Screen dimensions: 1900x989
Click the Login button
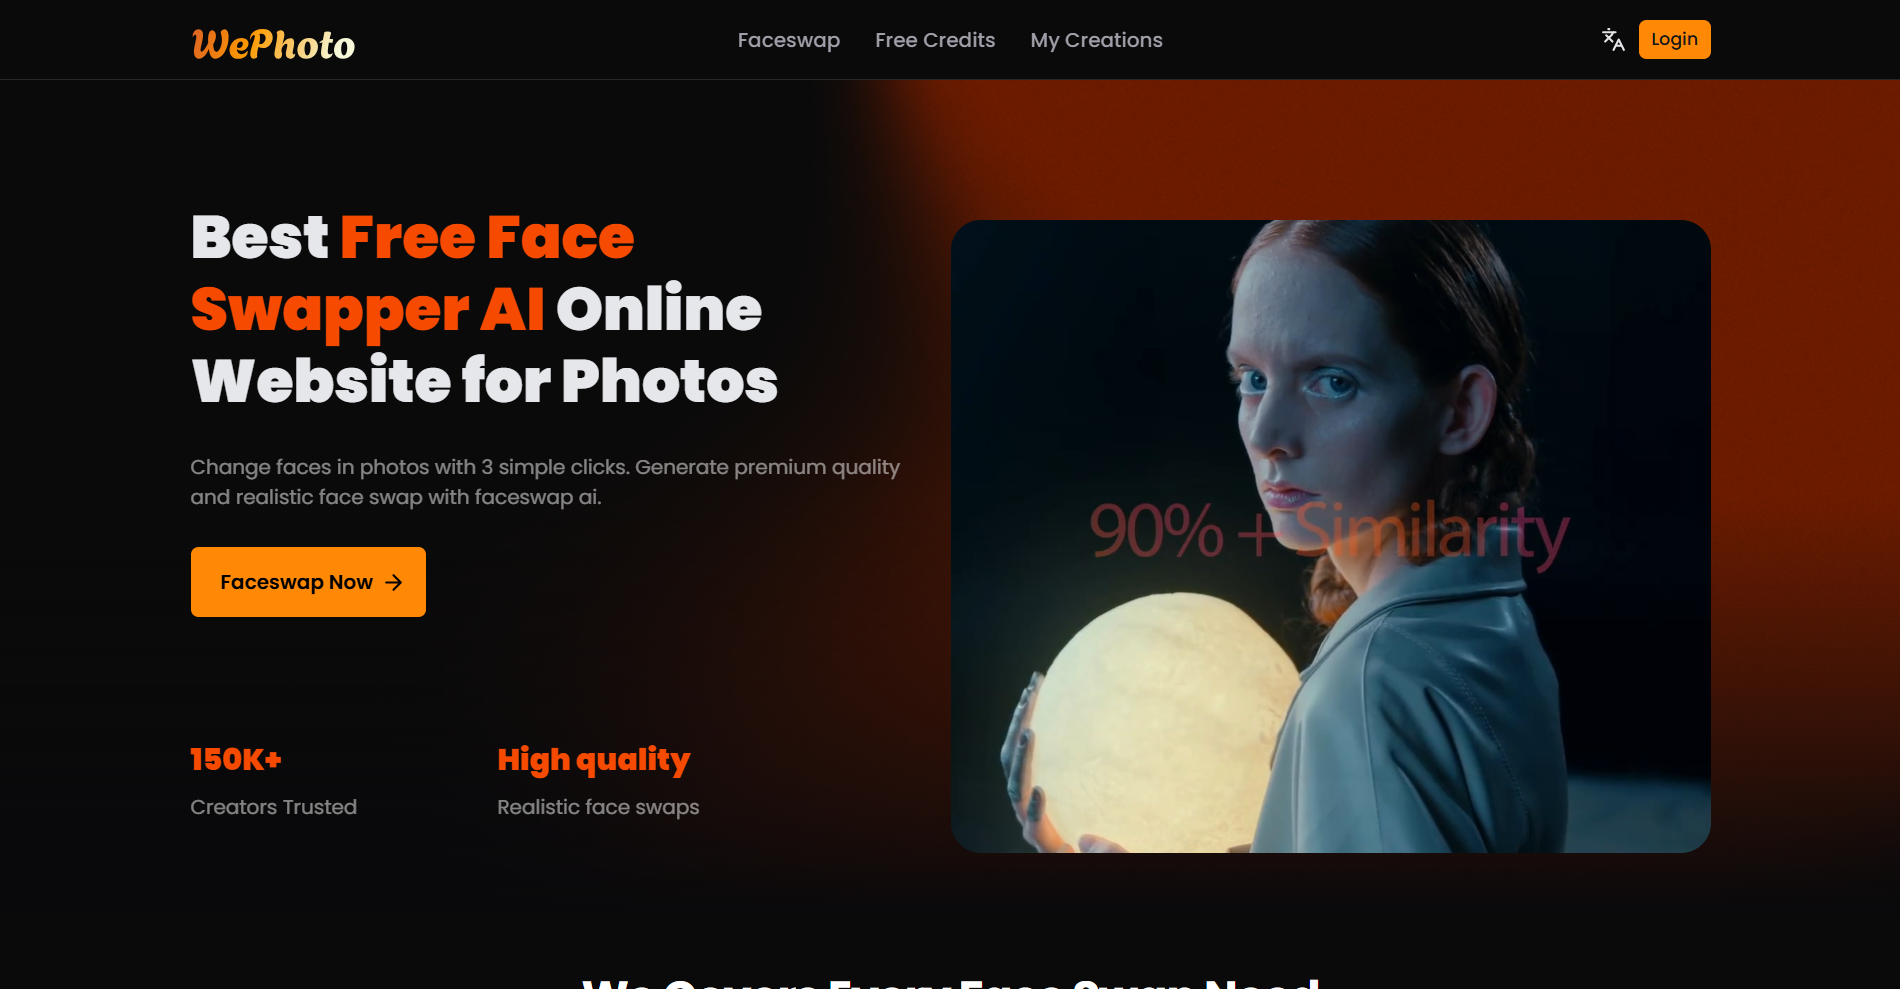(1674, 39)
